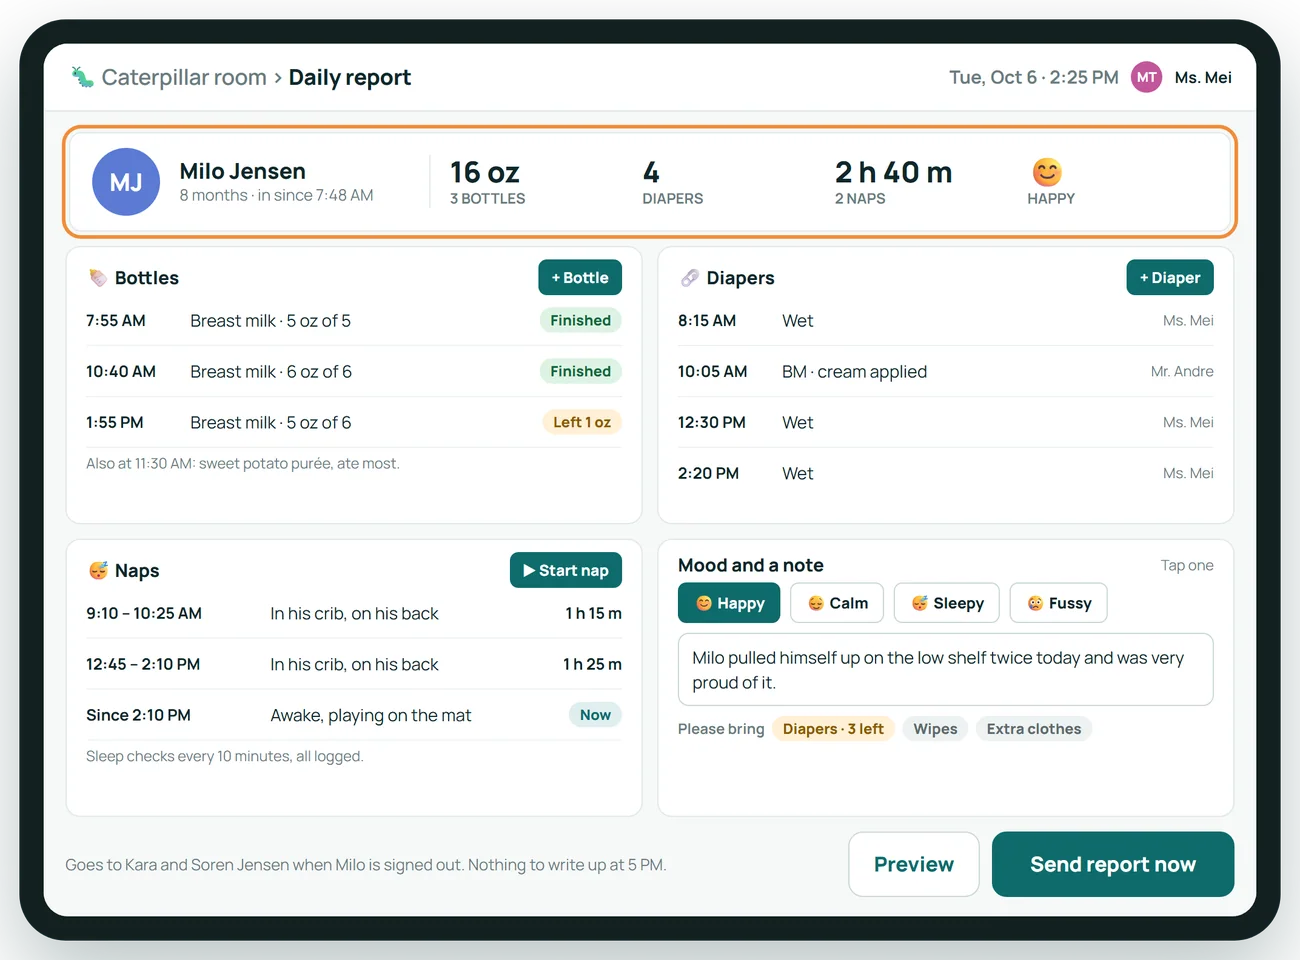The image size is (1300, 960).
Task: Open the 8:15 AM Wet diaper row
Action: tap(946, 321)
